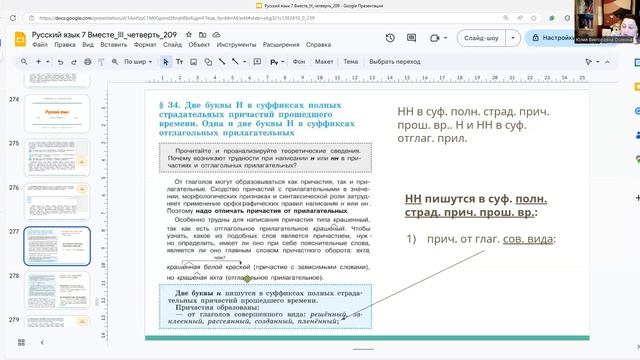Viewport: 640px width, 360px height.
Task: Add a comment from toolbar
Action: click(x=257, y=62)
